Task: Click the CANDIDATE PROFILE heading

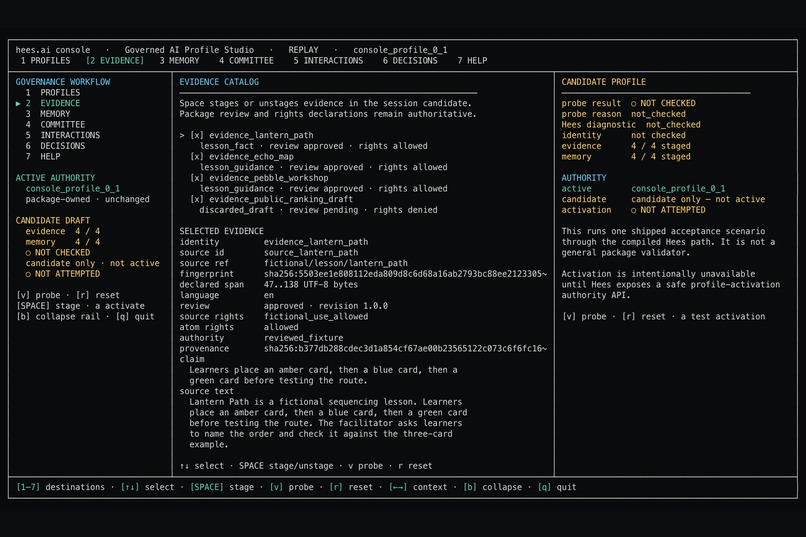Action: [x=603, y=82]
